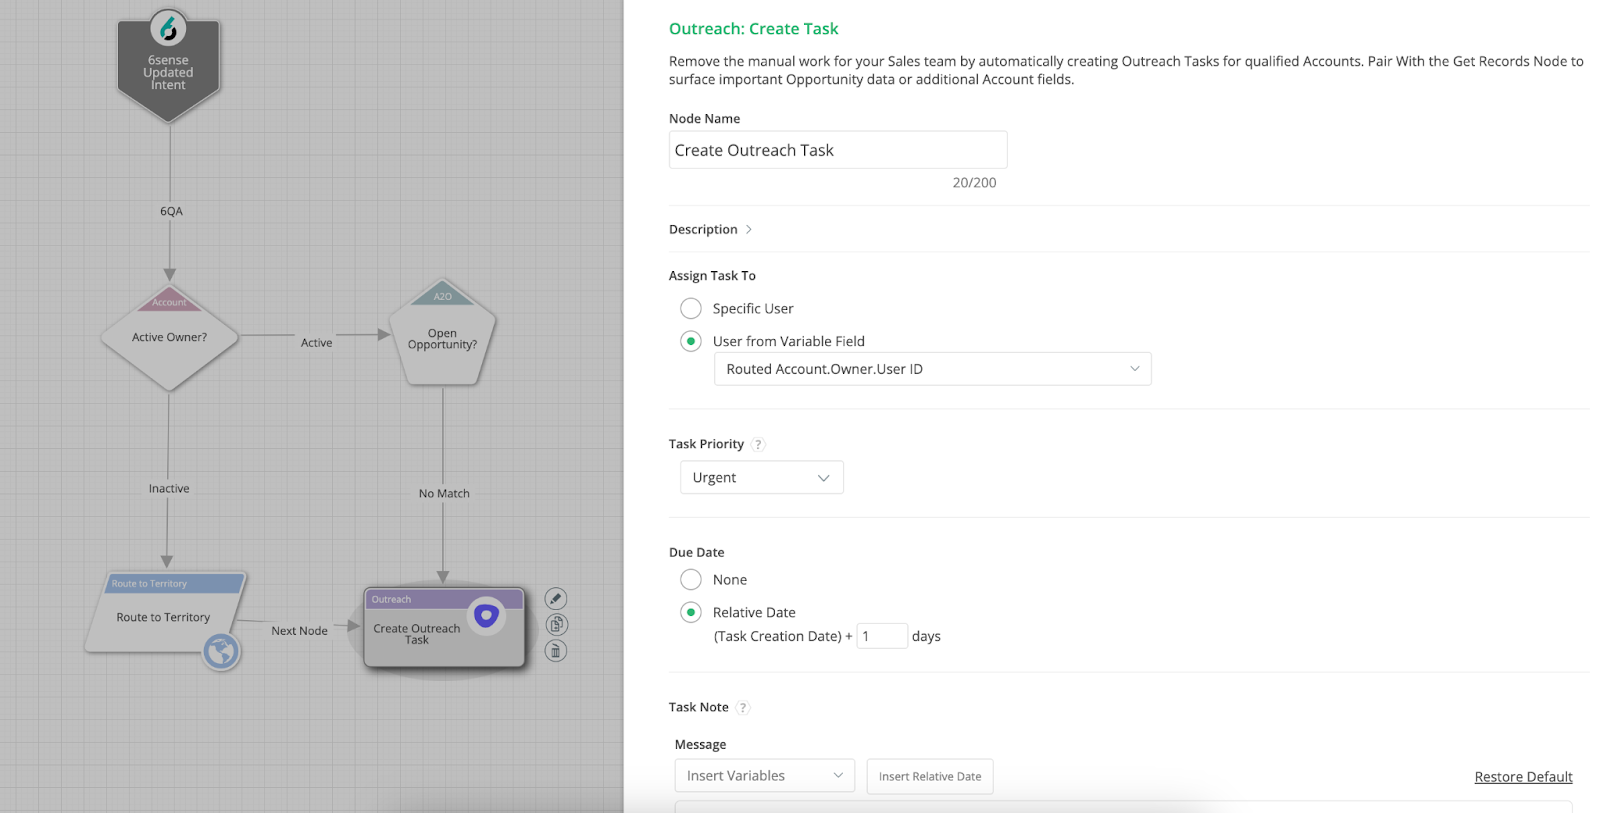Click the 6QA edge label

coord(171,211)
